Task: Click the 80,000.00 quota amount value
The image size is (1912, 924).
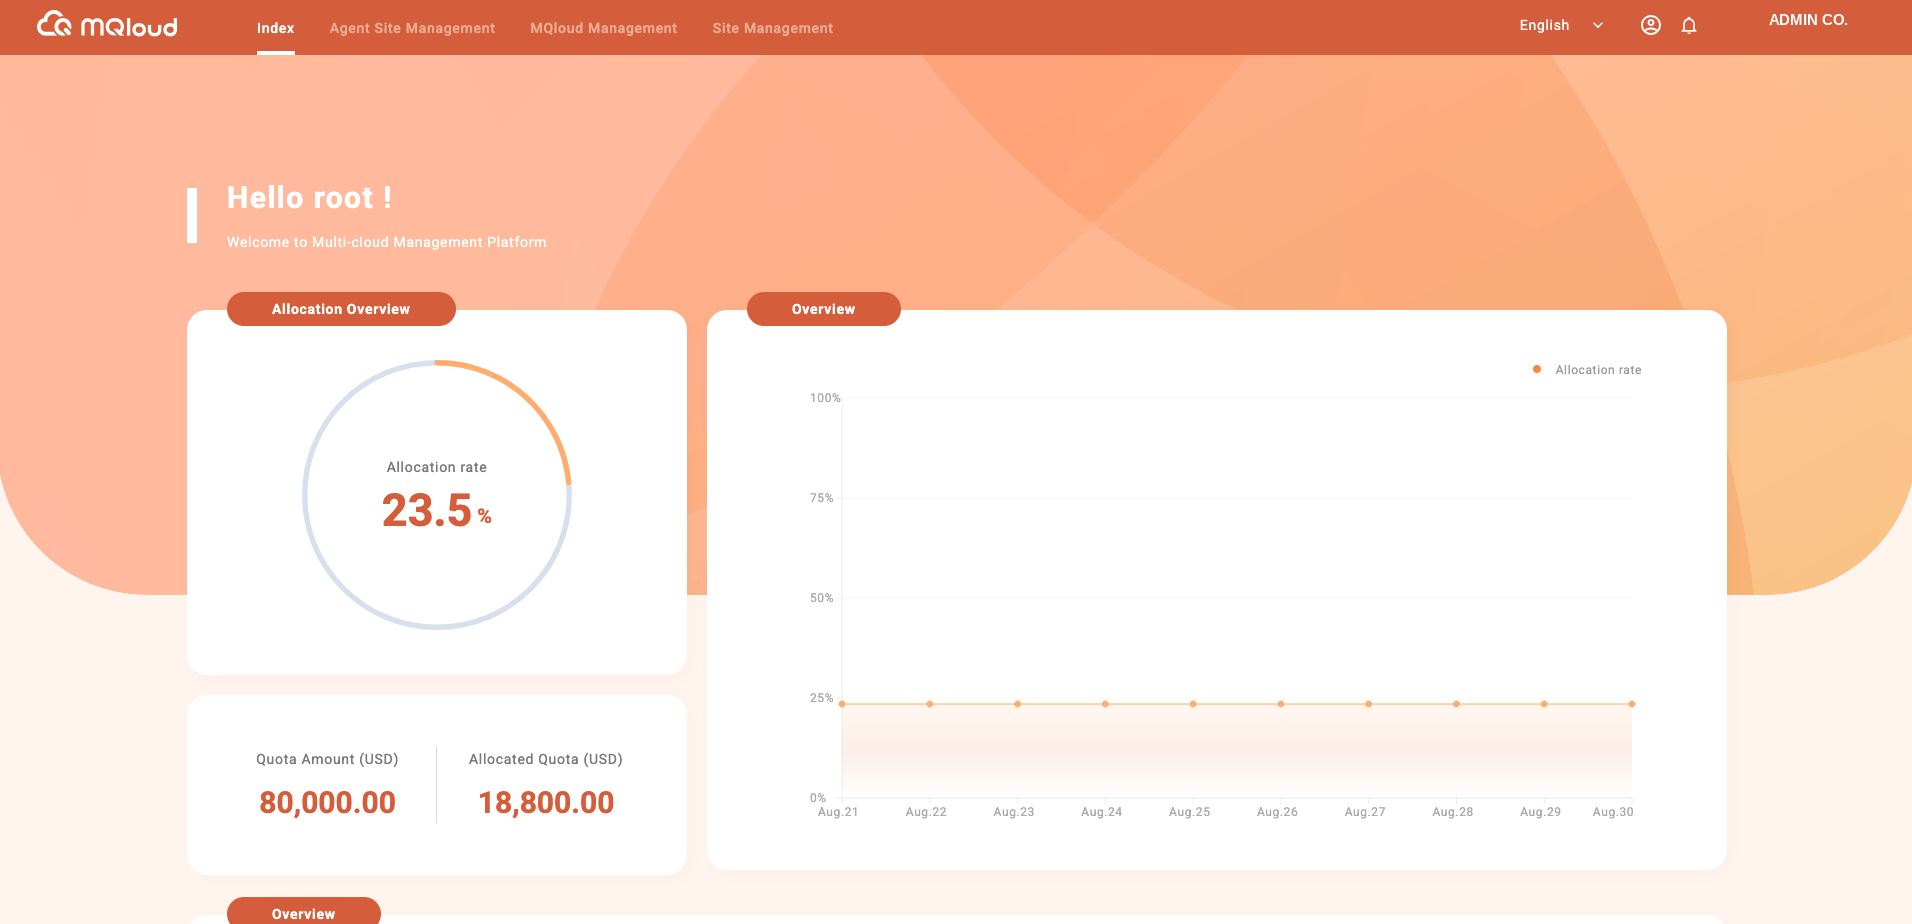Action: (327, 802)
